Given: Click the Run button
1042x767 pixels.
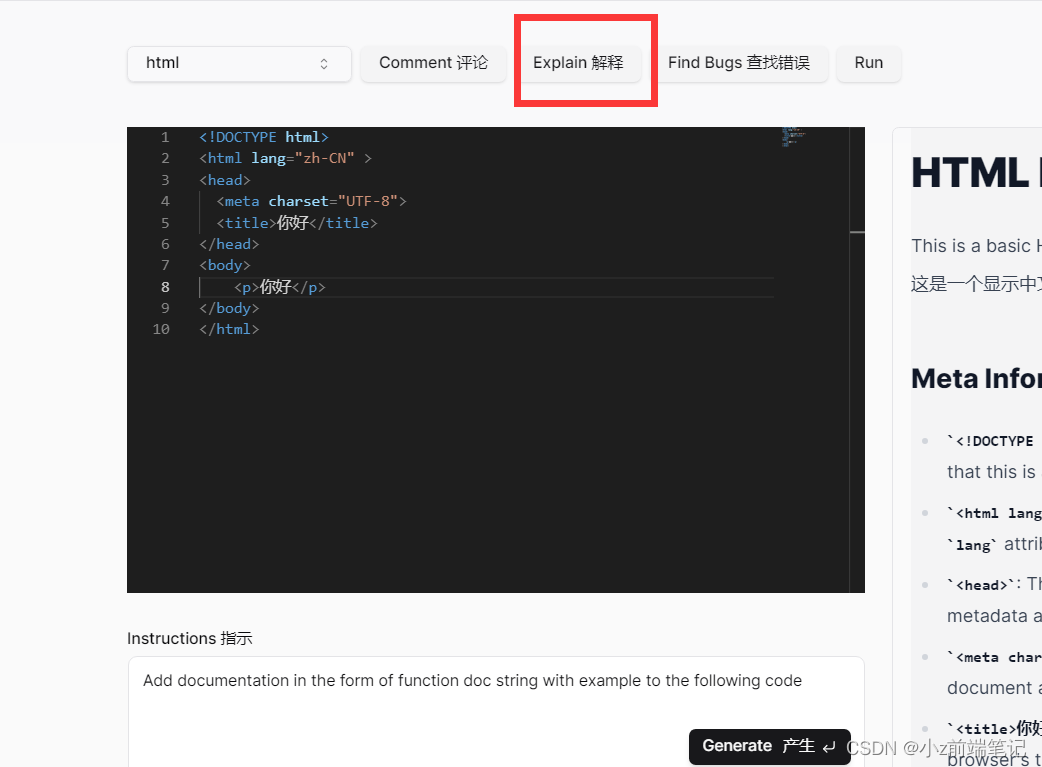Looking at the screenshot, I should [x=869, y=63].
